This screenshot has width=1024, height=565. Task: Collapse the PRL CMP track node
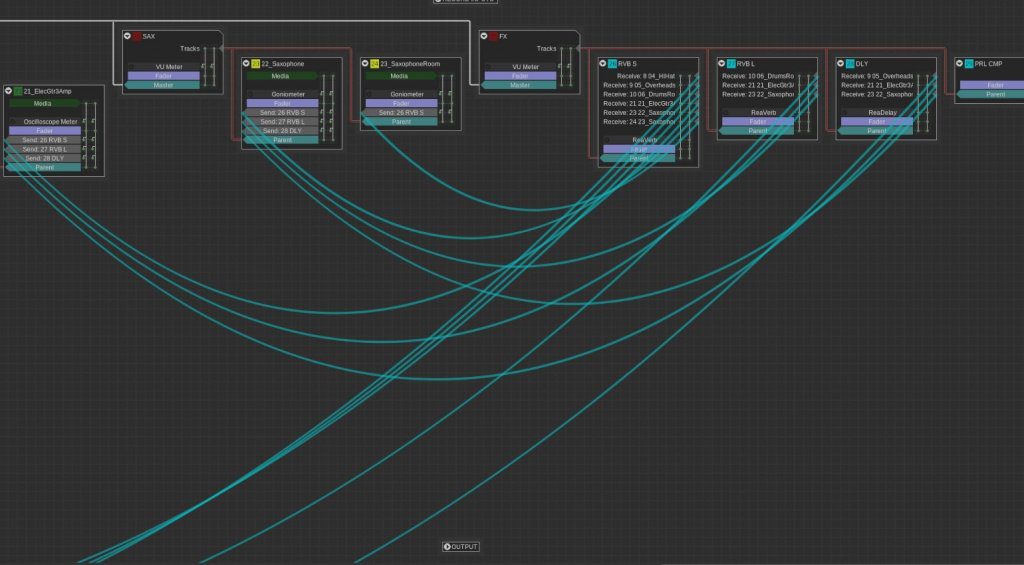(x=960, y=63)
